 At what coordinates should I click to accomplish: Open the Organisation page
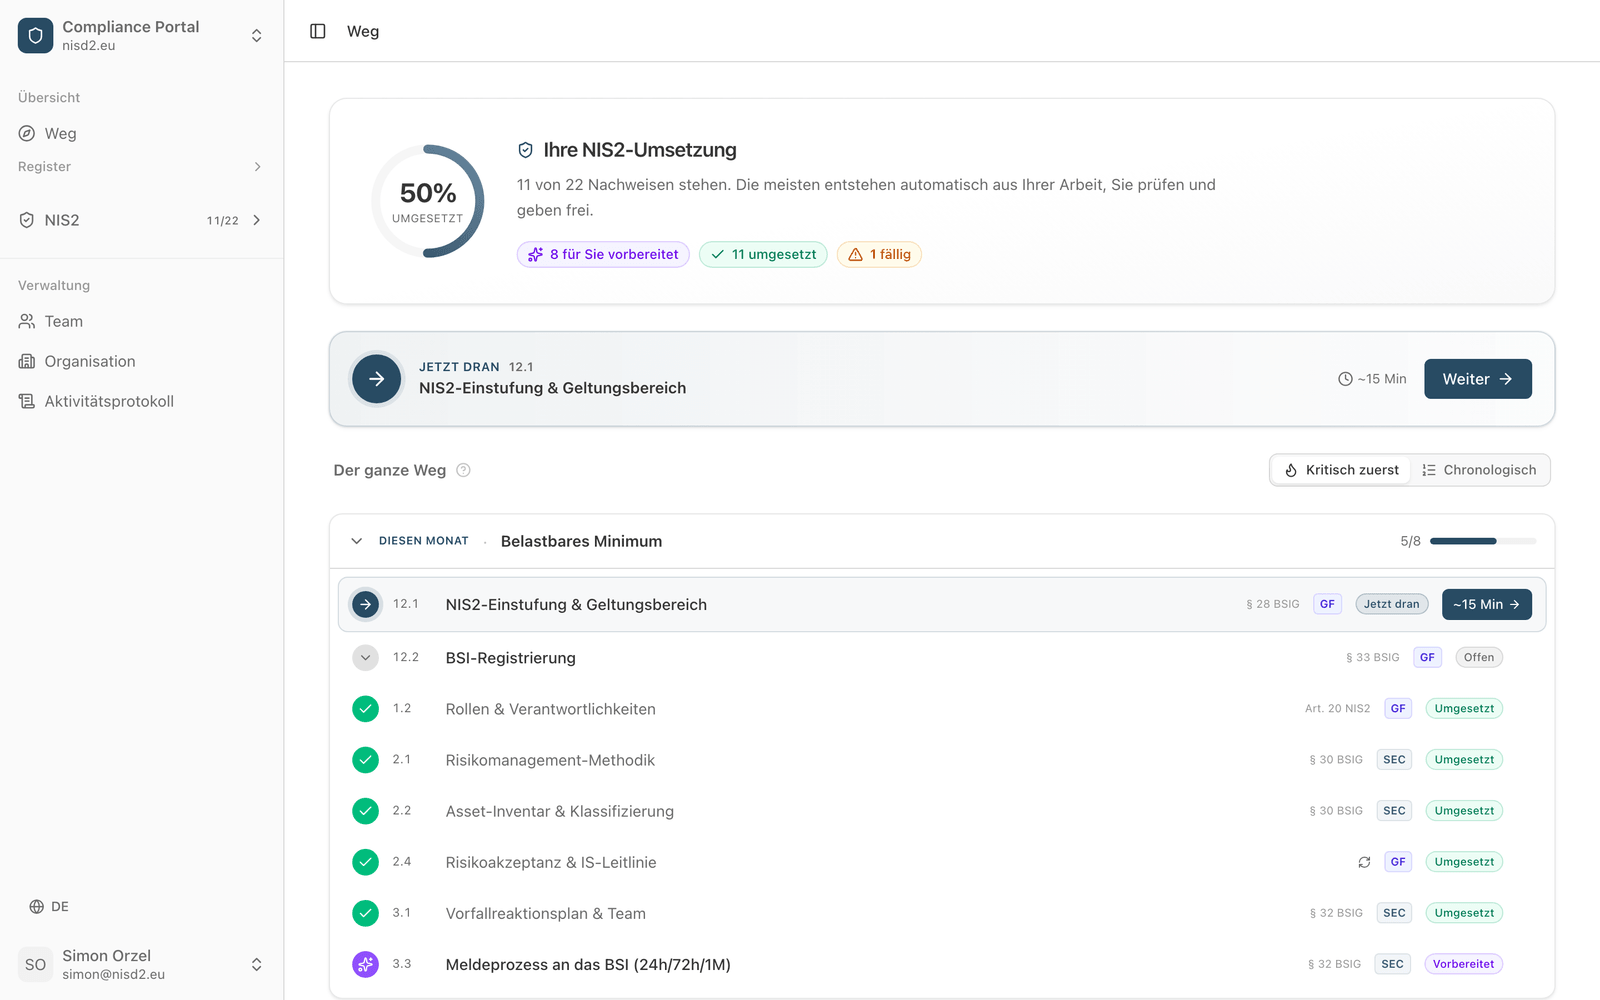[141, 361]
